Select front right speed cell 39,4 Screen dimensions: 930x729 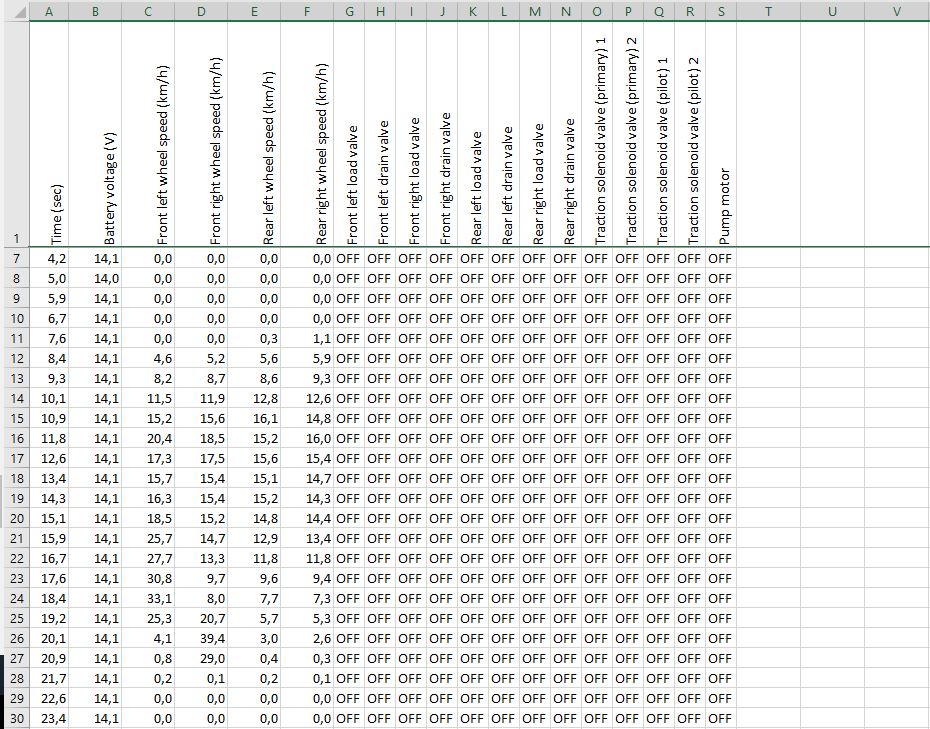(201, 638)
